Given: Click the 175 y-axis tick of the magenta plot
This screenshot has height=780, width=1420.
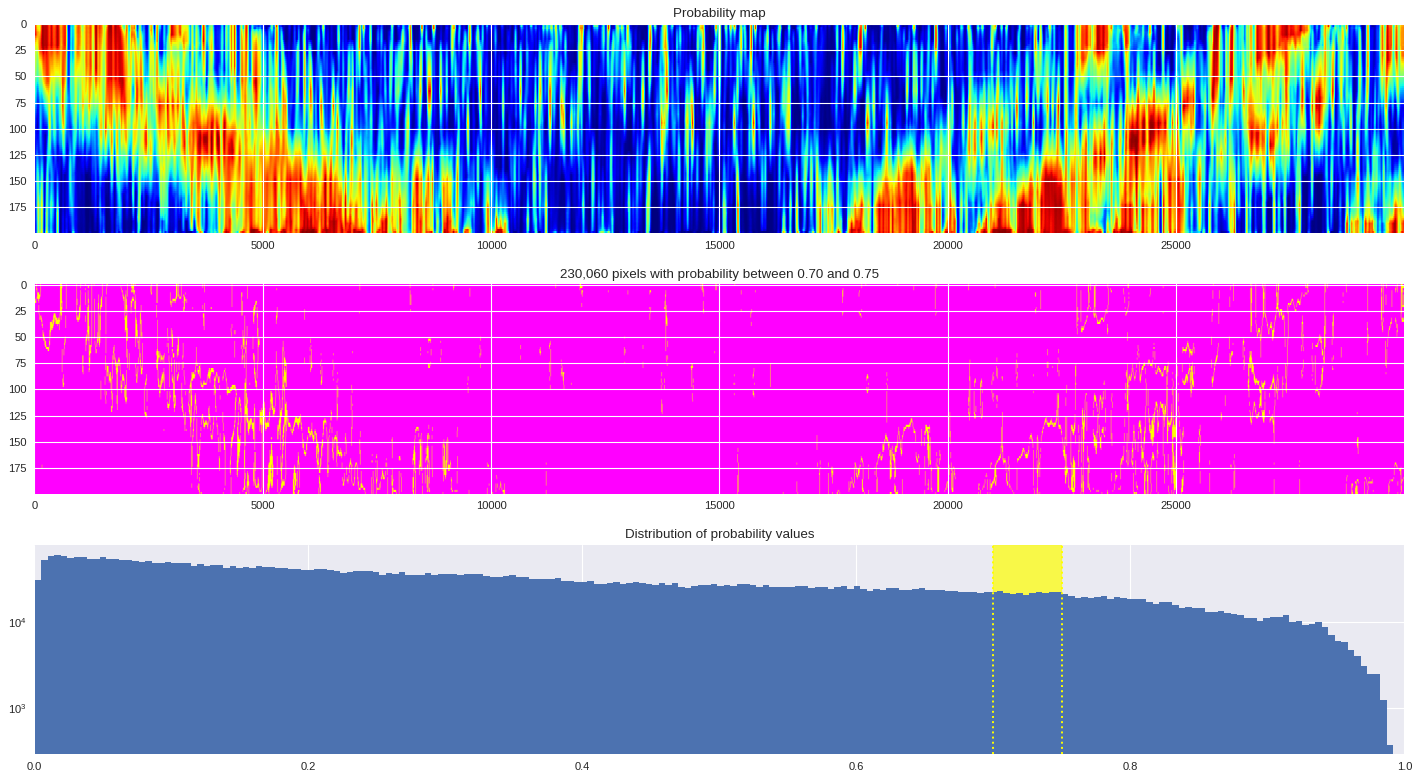Looking at the screenshot, I should pyautogui.click(x=18, y=468).
